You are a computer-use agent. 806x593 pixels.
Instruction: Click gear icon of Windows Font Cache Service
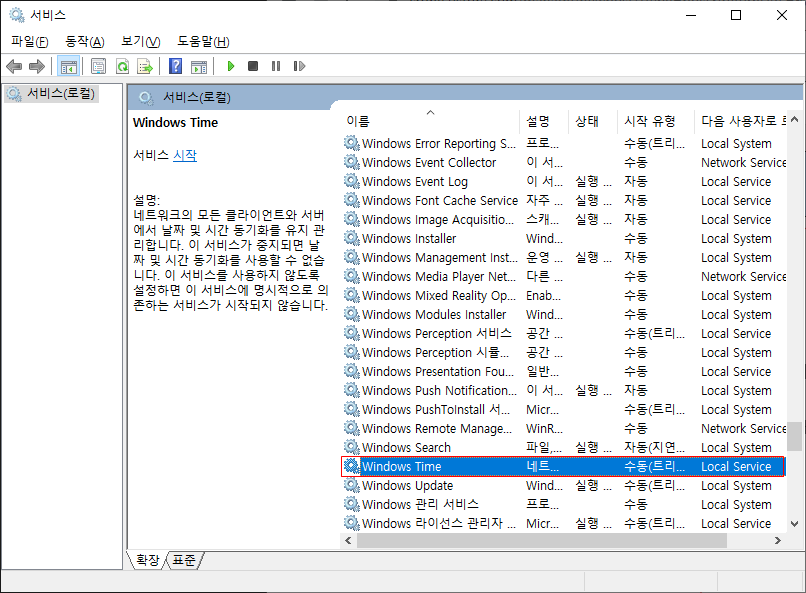click(352, 200)
